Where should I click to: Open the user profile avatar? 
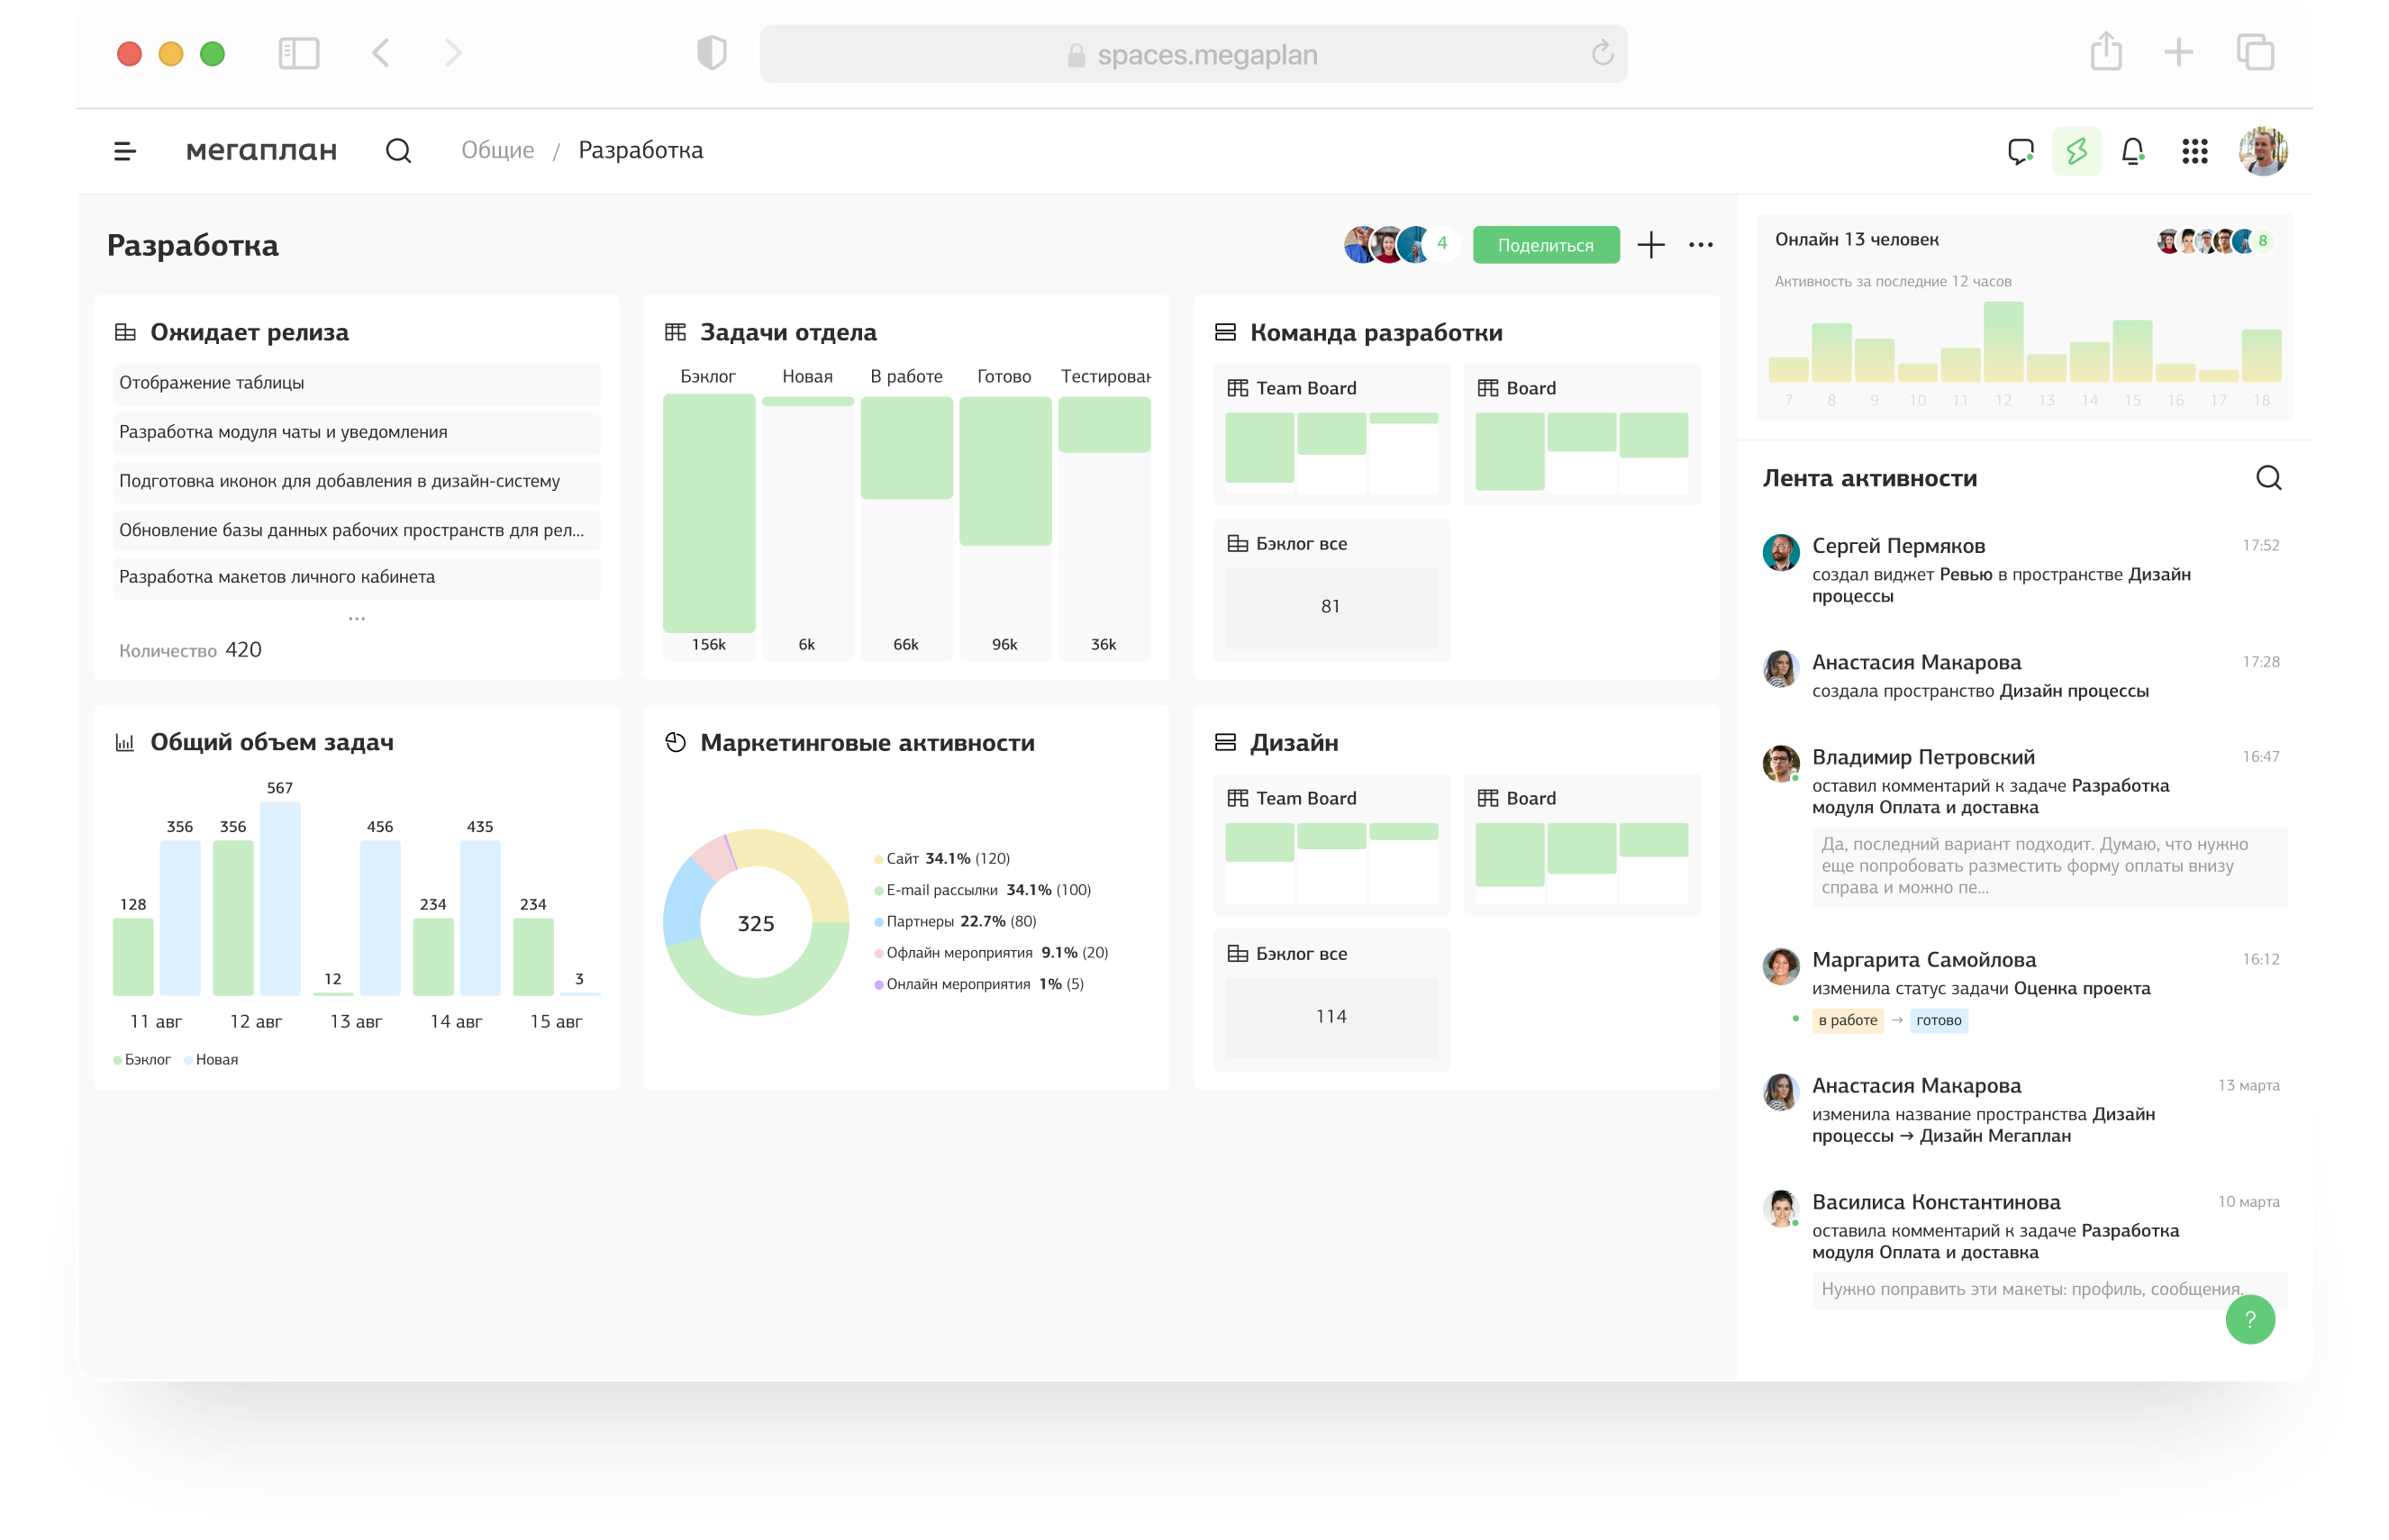(x=2262, y=151)
